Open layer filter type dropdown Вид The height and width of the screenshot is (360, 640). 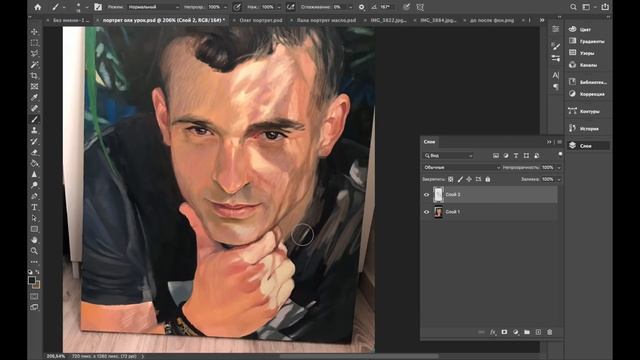coord(448,156)
